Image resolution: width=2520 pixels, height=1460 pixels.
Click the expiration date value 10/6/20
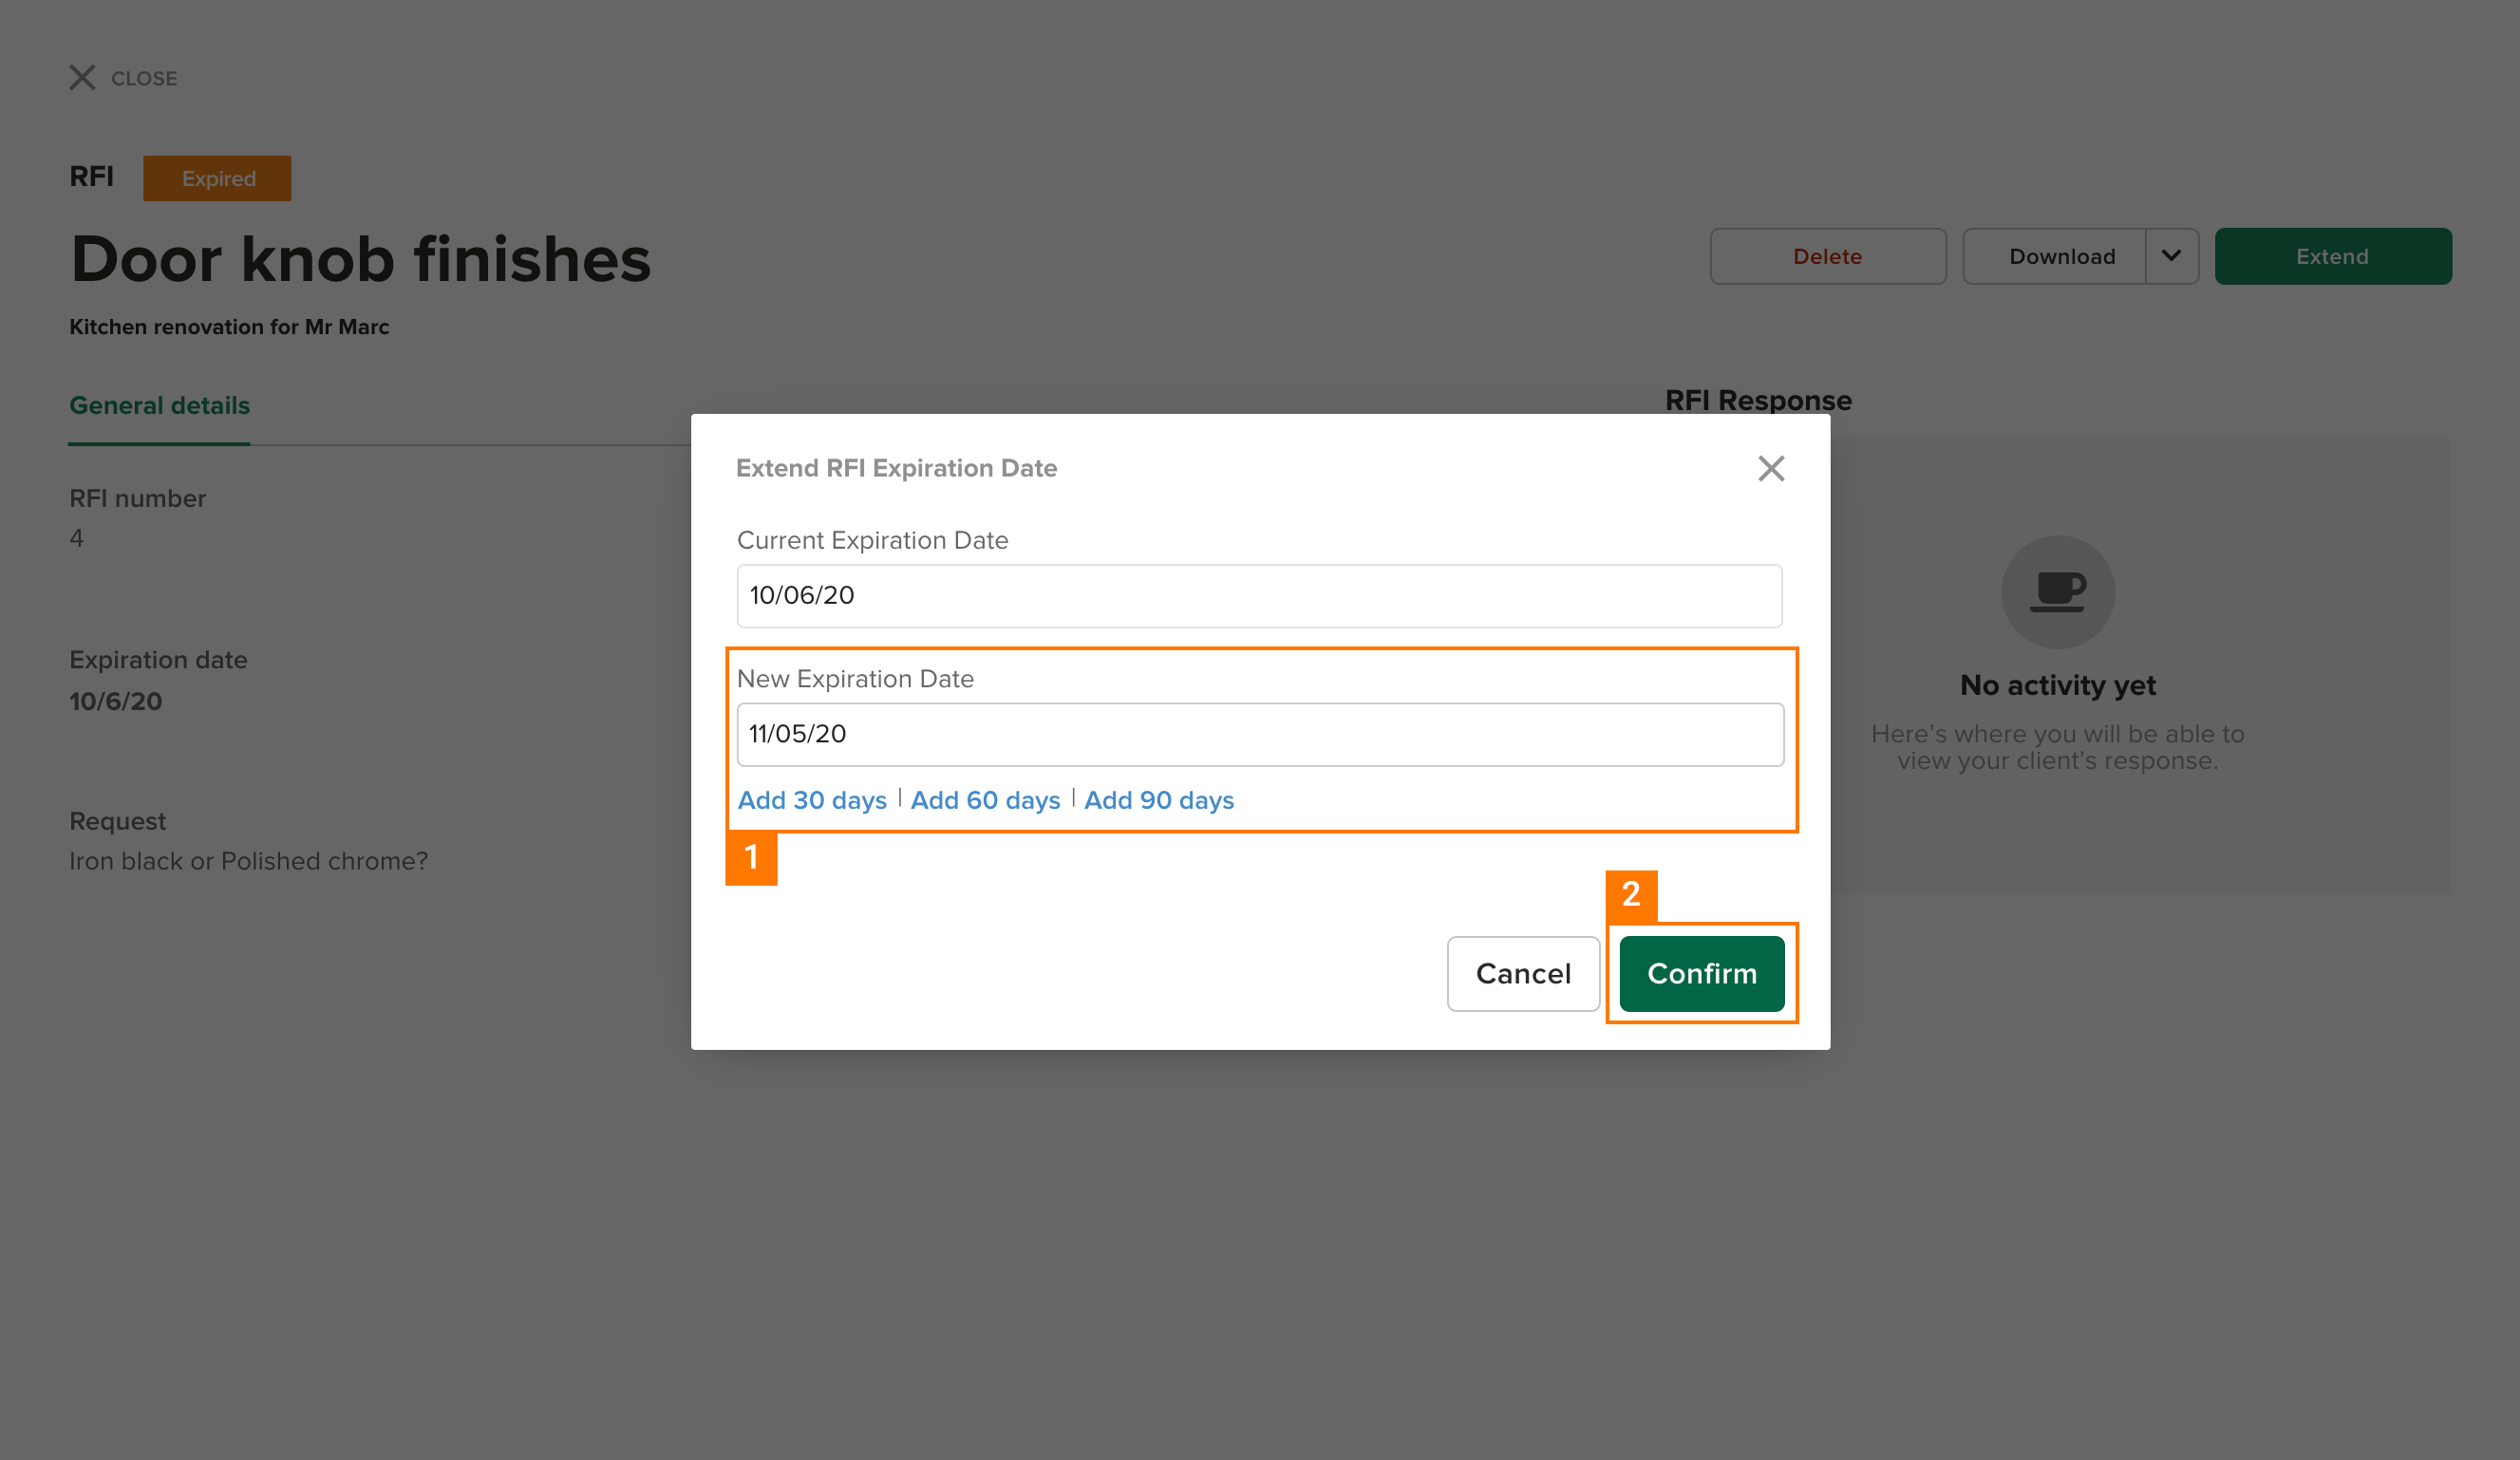(x=115, y=701)
